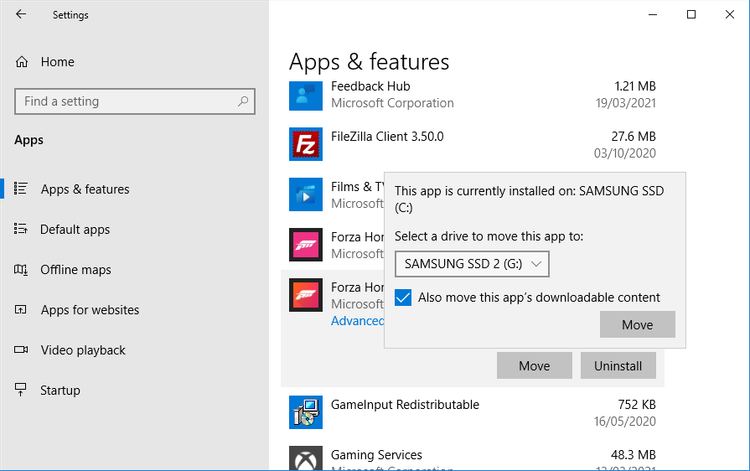The height and width of the screenshot is (471, 750).
Task: Click the pink Forza Horizon icon
Action: (x=306, y=244)
